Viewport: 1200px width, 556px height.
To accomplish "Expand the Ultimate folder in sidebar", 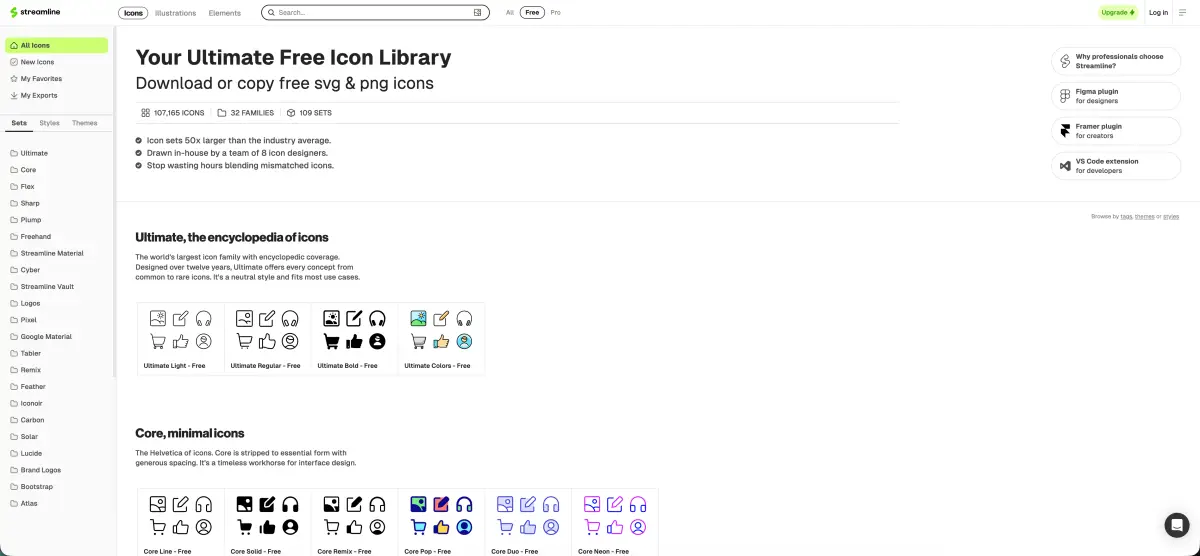I will coord(34,153).
